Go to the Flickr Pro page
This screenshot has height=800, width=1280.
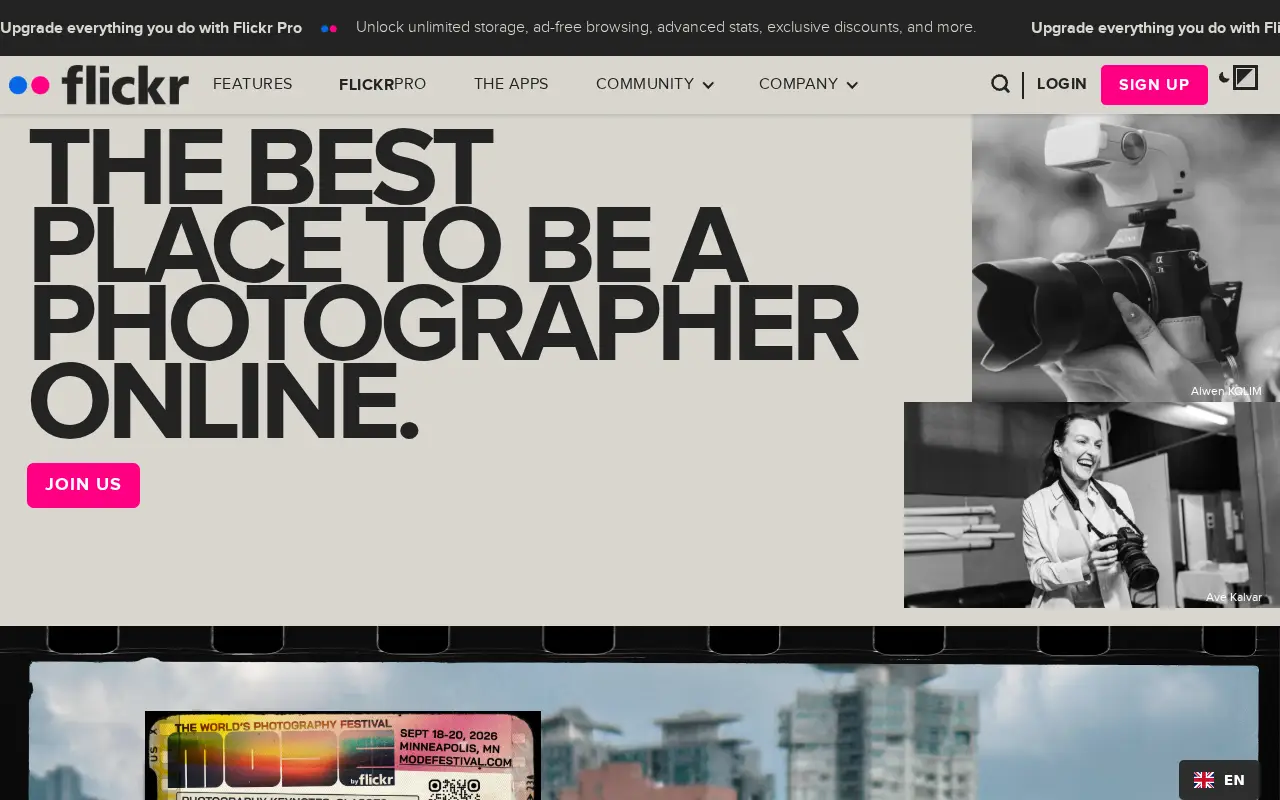[x=383, y=84]
